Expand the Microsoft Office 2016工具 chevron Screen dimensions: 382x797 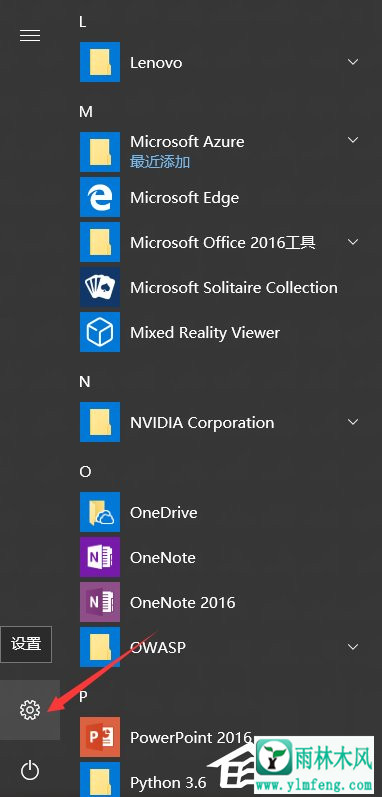point(353,242)
